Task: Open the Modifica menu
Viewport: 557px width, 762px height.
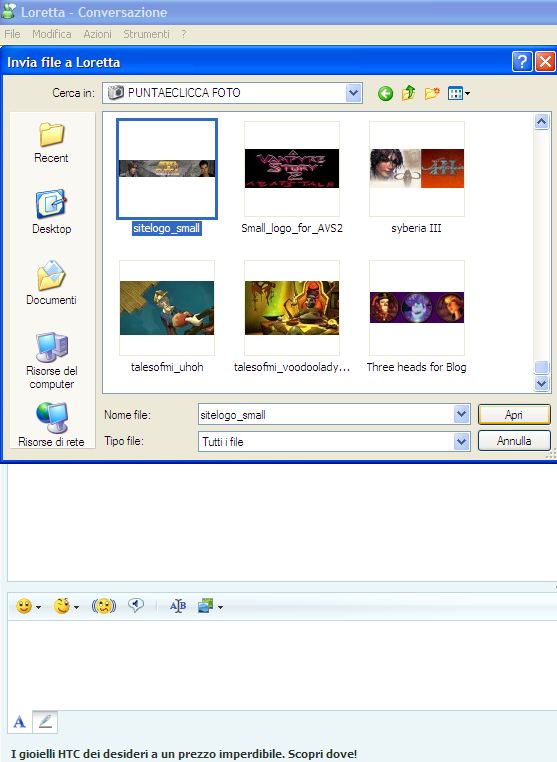Action: click(x=52, y=34)
